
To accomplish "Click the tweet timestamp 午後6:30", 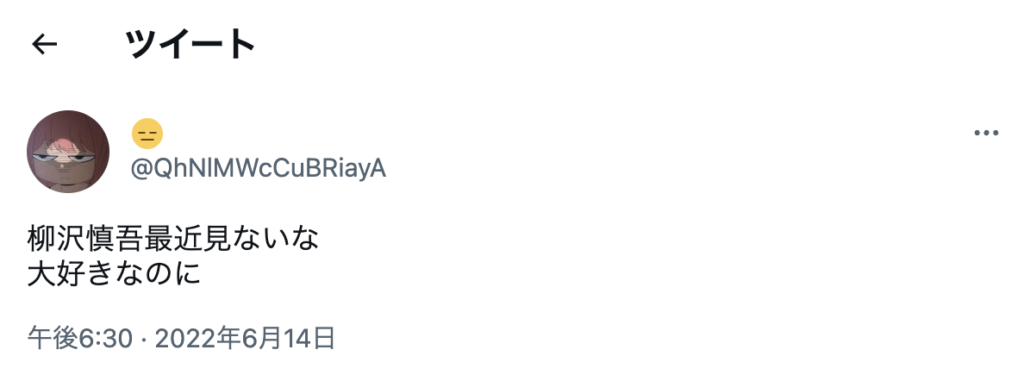I will click(80, 339).
